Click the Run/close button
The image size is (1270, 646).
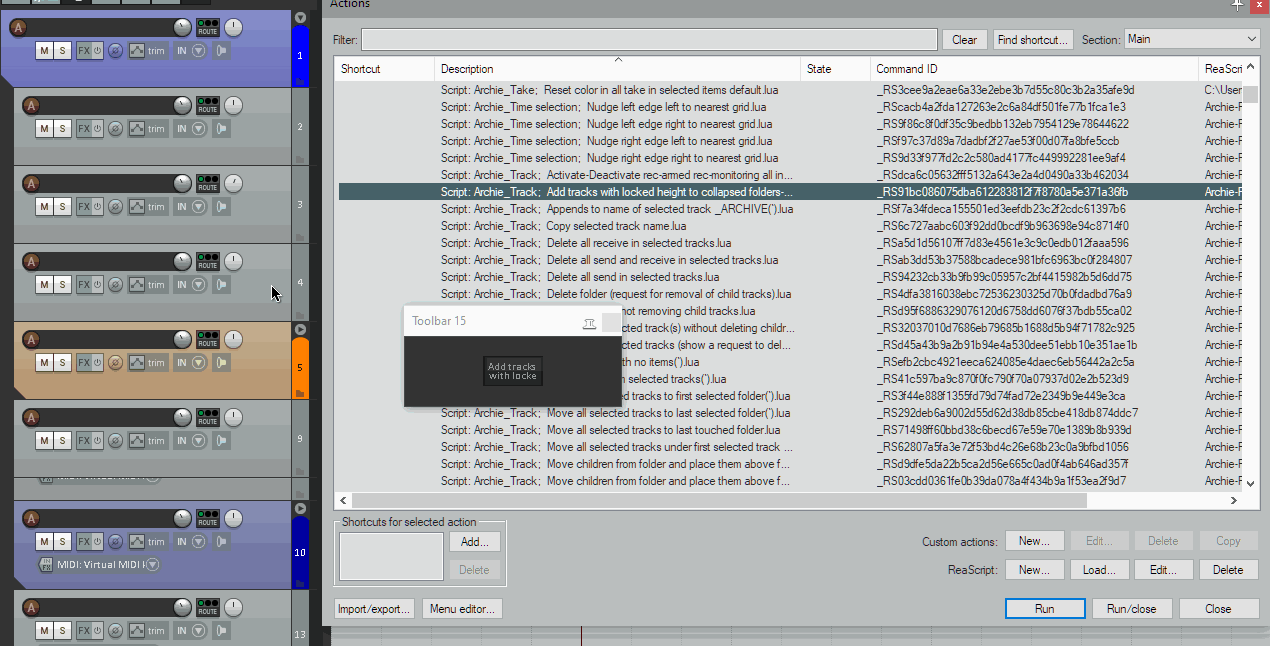point(1132,608)
